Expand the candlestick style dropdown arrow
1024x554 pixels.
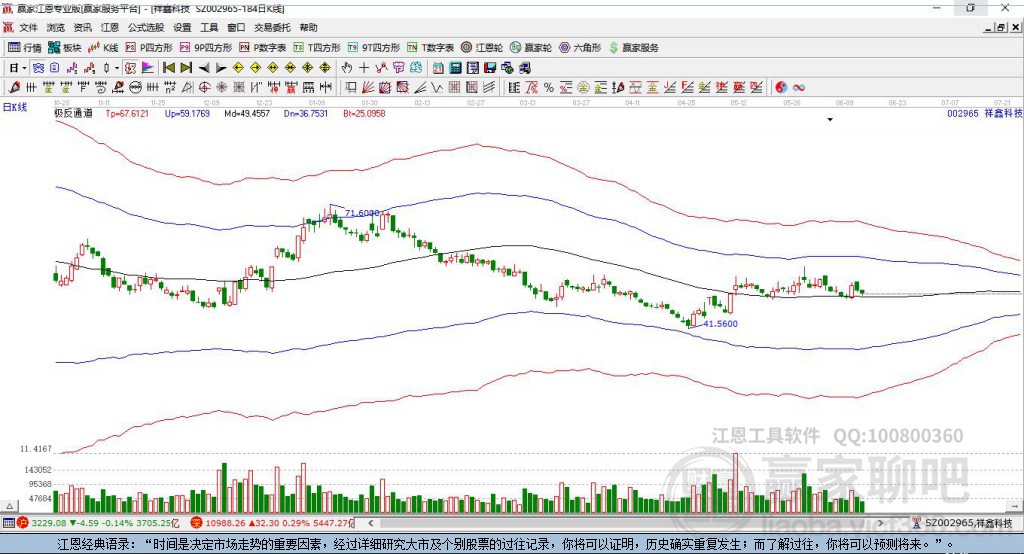(x=117, y=68)
